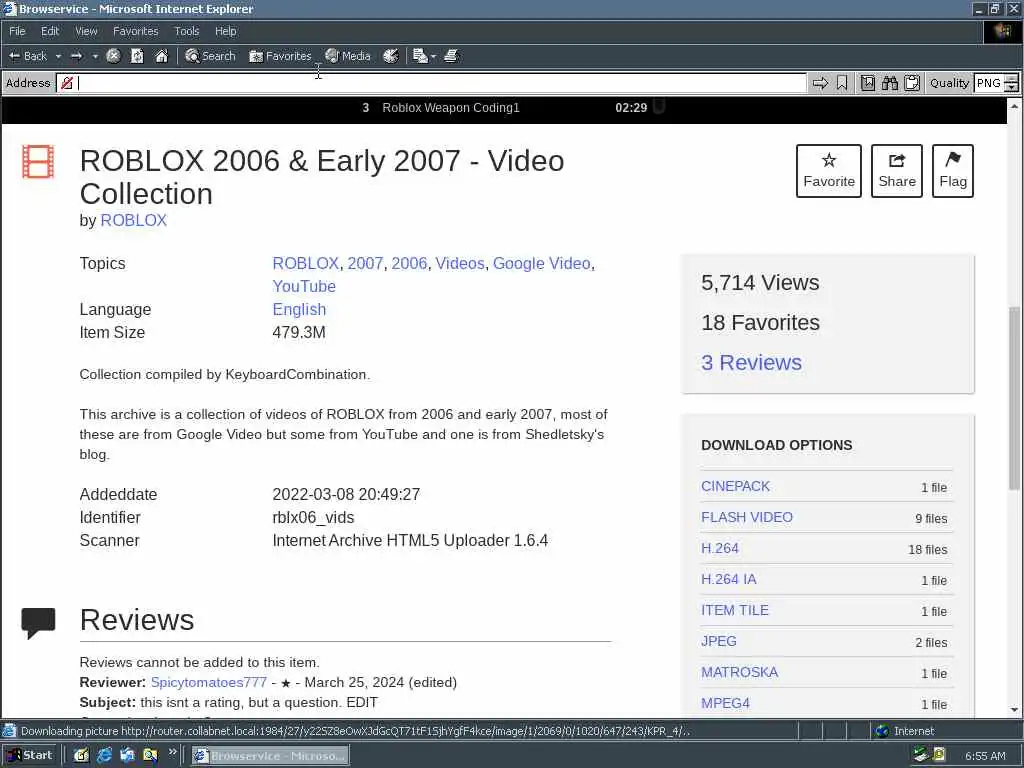Open the 2006 topic link
Screen dimensions: 1024x768
point(409,263)
